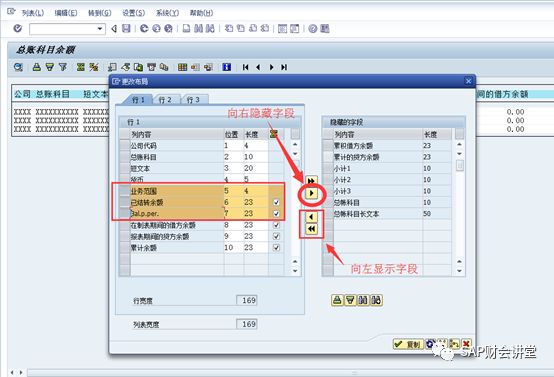Toggle total checkbox for 累计余额 row
The height and width of the screenshot is (377, 554).
tap(276, 248)
